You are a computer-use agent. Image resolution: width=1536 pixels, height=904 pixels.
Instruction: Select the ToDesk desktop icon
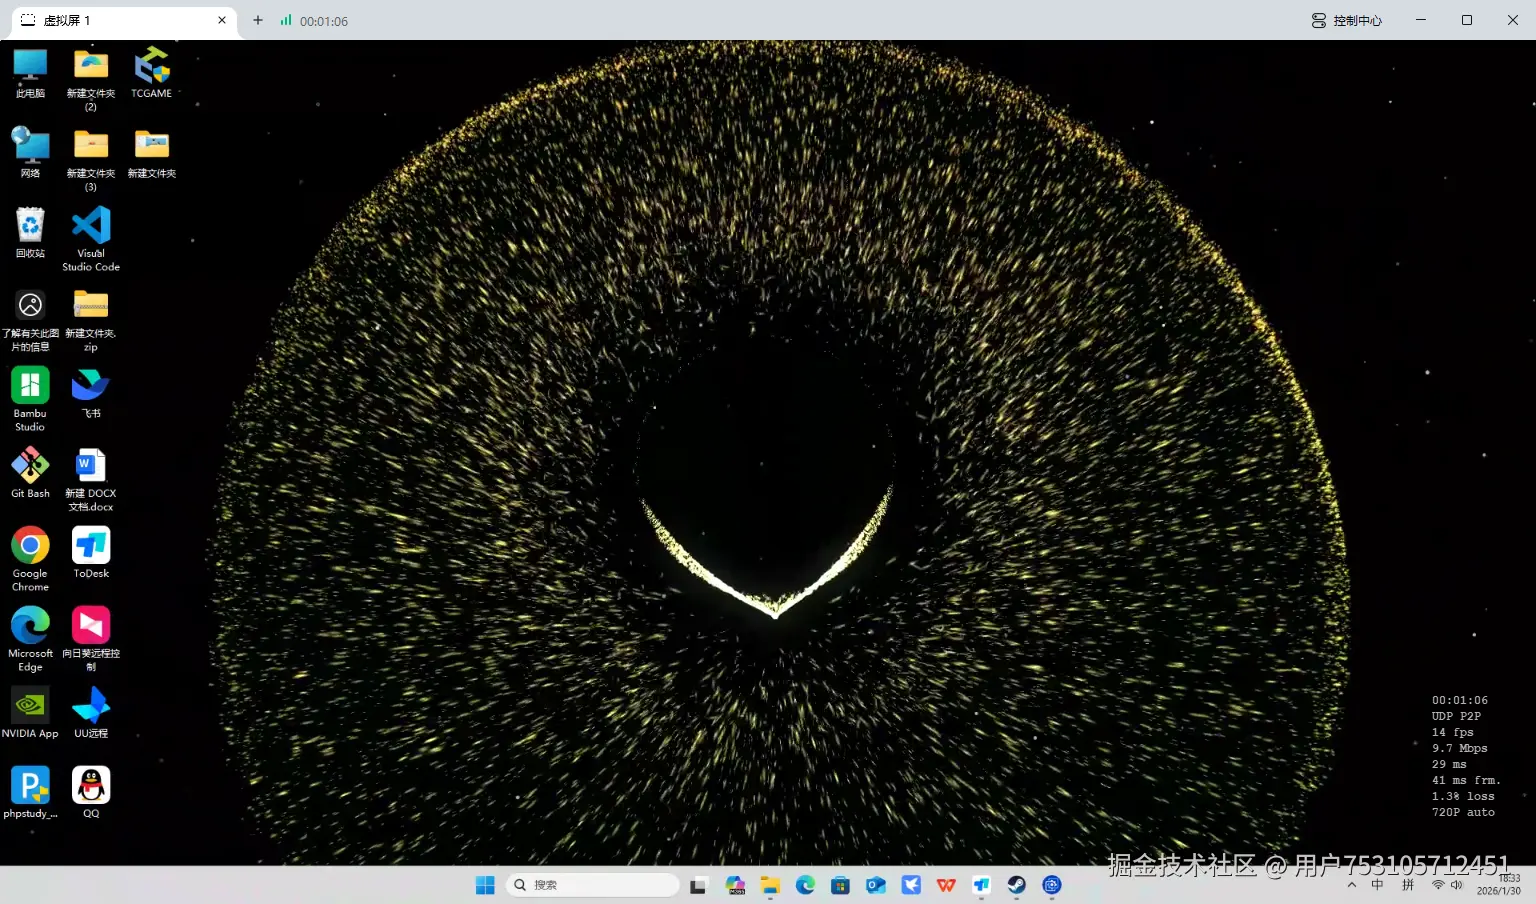pyautogui.click(x=91, y=546)
